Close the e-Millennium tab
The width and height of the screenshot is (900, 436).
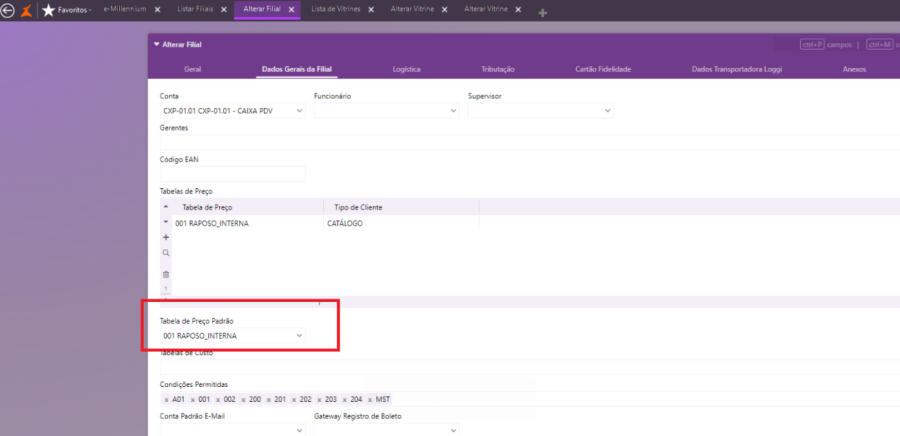158,10
